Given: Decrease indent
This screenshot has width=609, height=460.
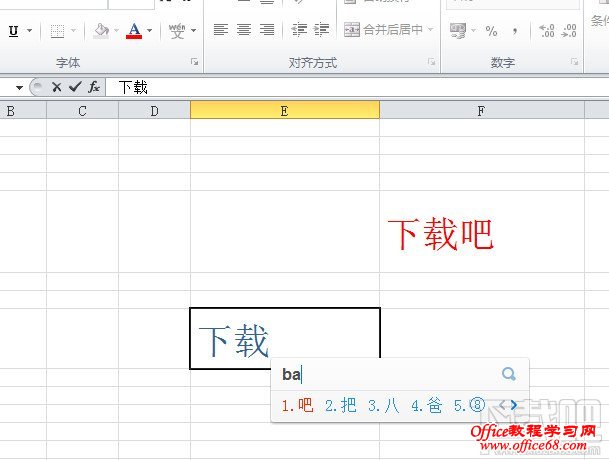Looking at the screenshot, I should point(299,30).
